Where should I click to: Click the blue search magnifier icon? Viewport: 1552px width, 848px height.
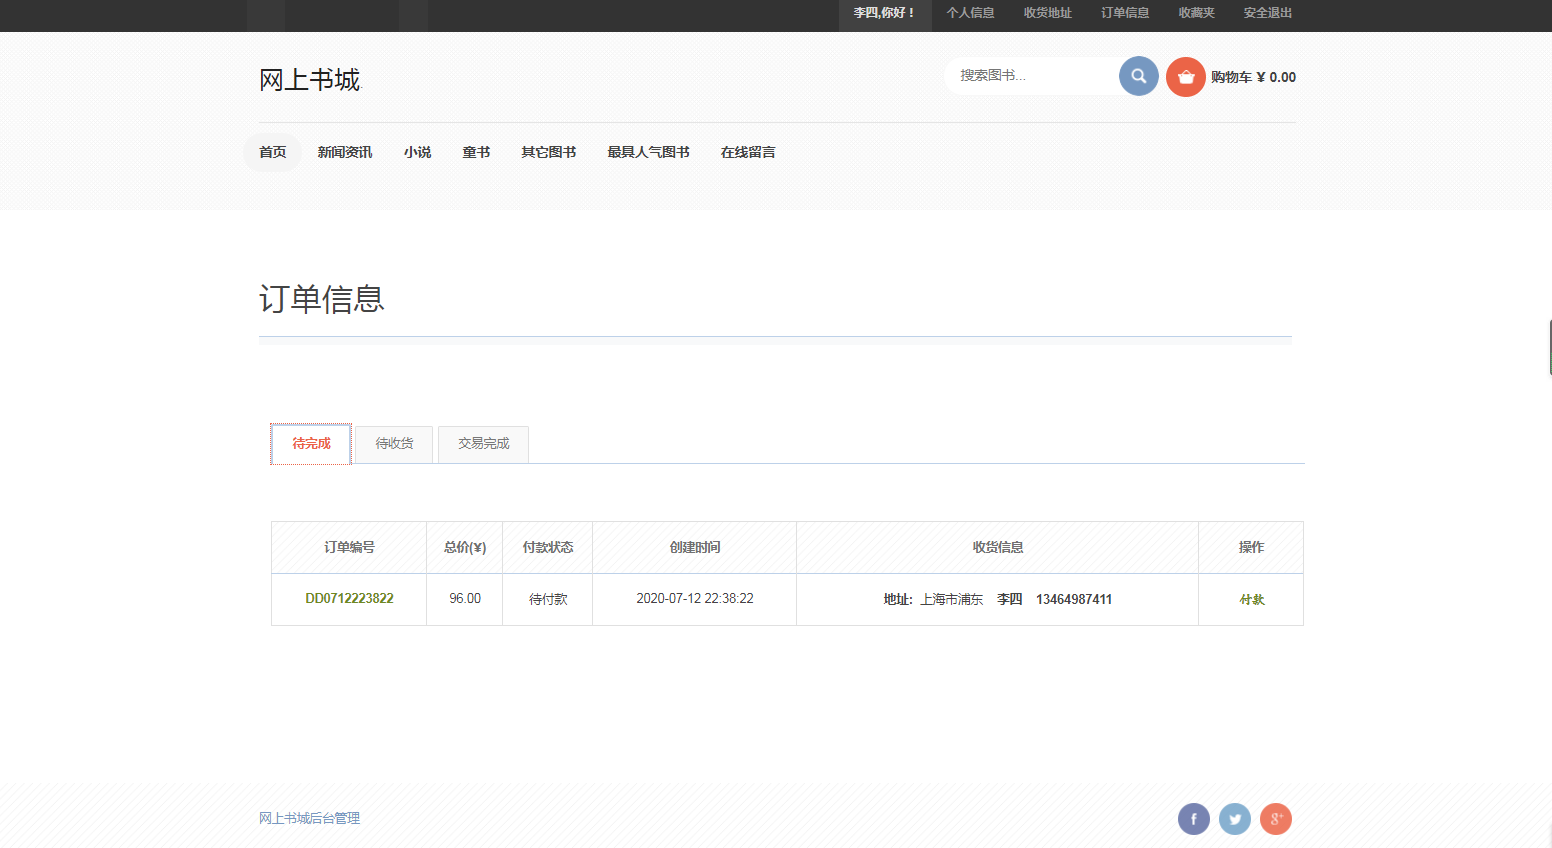point(1138,76)
